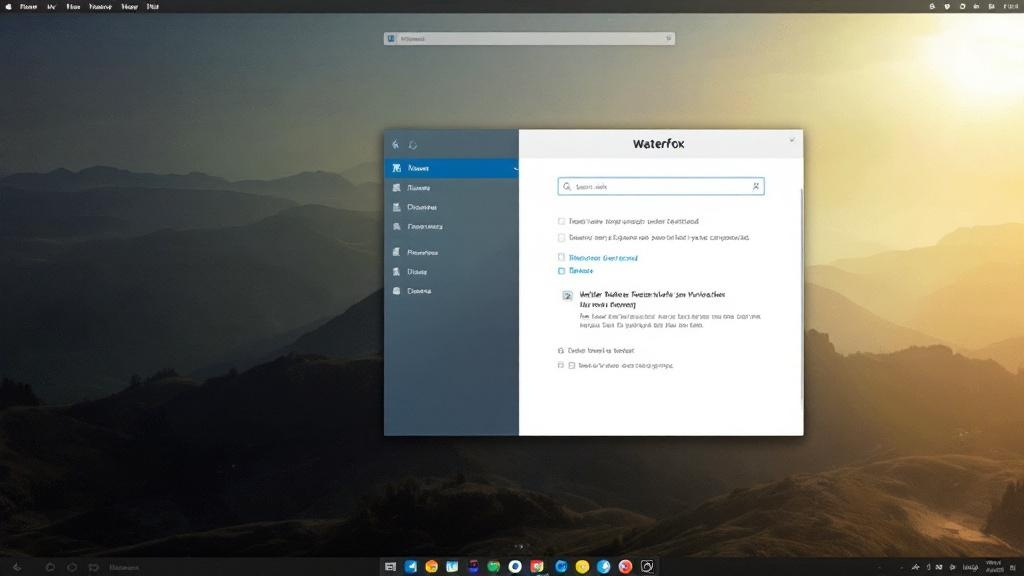Open the dropdown at the right of the address bar
The width and height of the screenshot is (1024, 576).
[x=668, y=39]
